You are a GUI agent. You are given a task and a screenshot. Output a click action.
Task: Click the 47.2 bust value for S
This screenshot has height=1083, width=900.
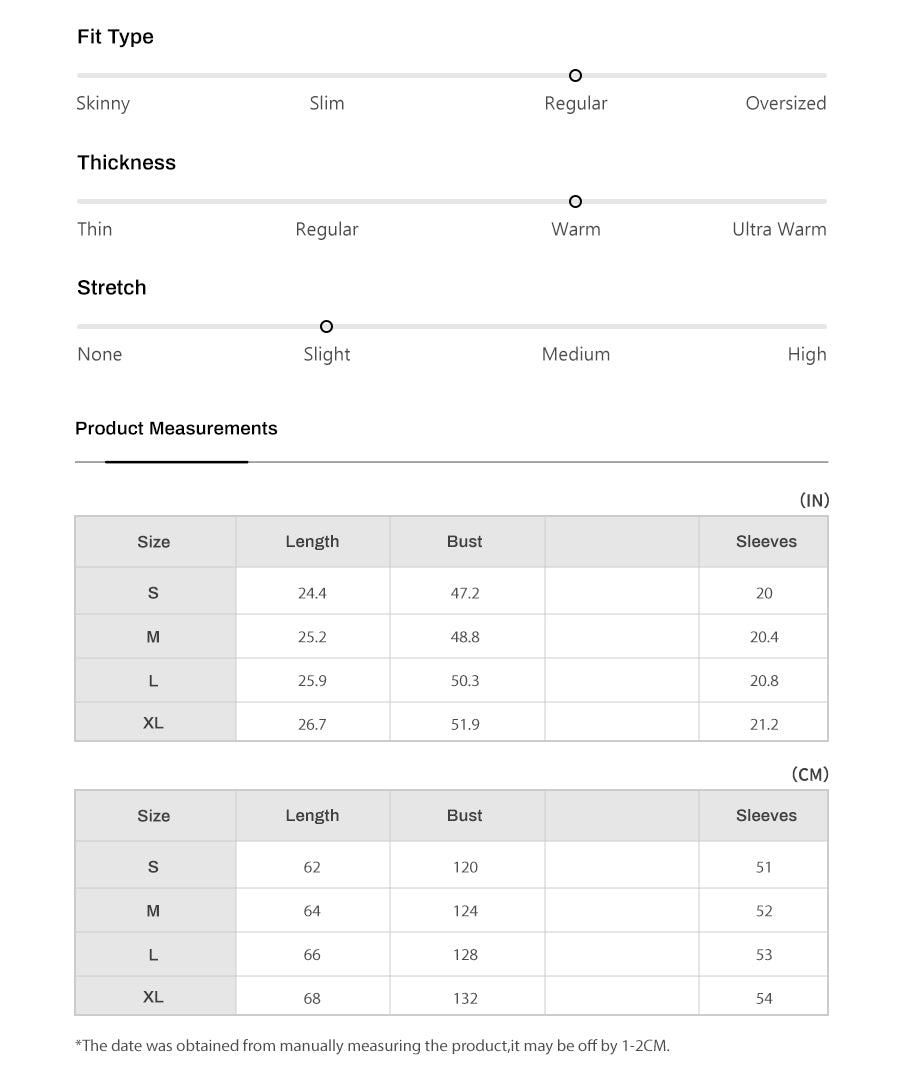tap(465, 593)
